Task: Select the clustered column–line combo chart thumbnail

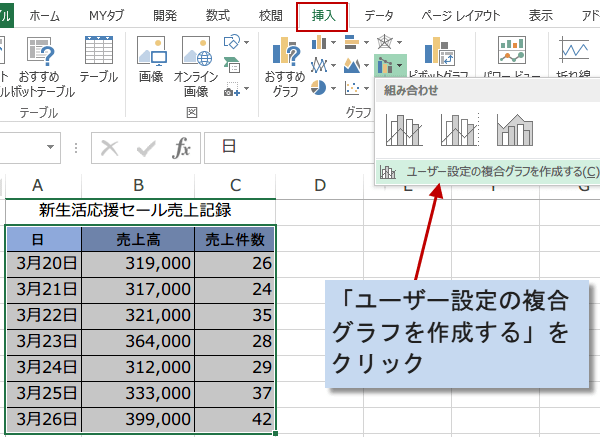Action: tap(403, 129)
